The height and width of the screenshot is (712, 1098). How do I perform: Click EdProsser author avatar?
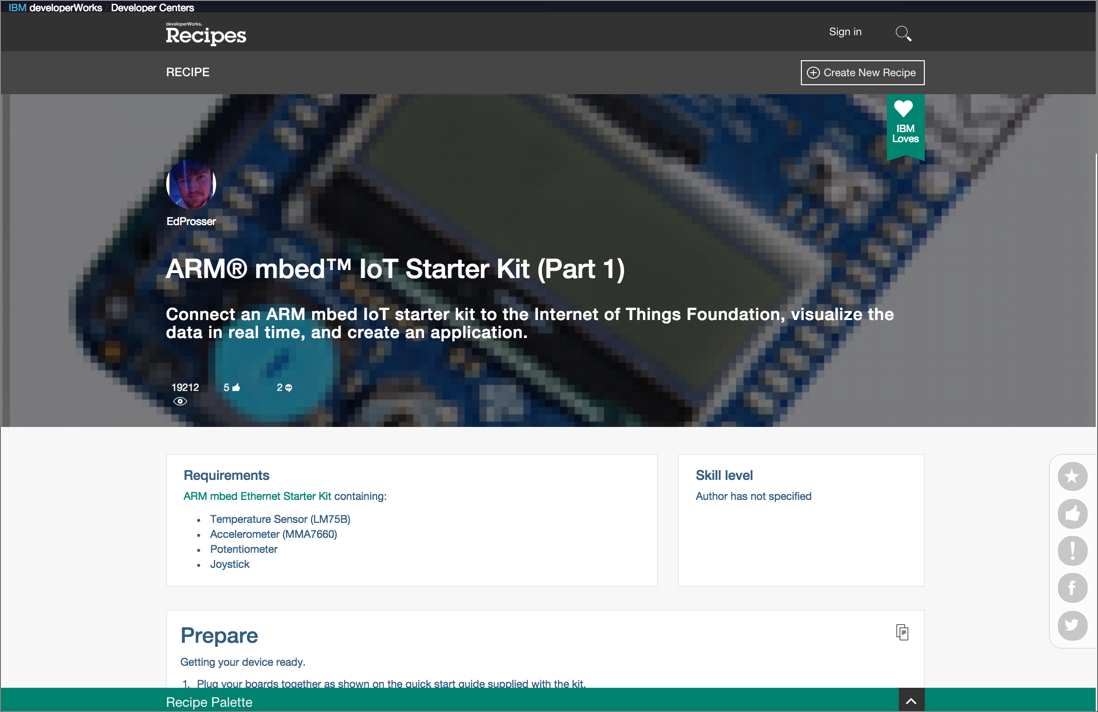click(x=191, y=184)
